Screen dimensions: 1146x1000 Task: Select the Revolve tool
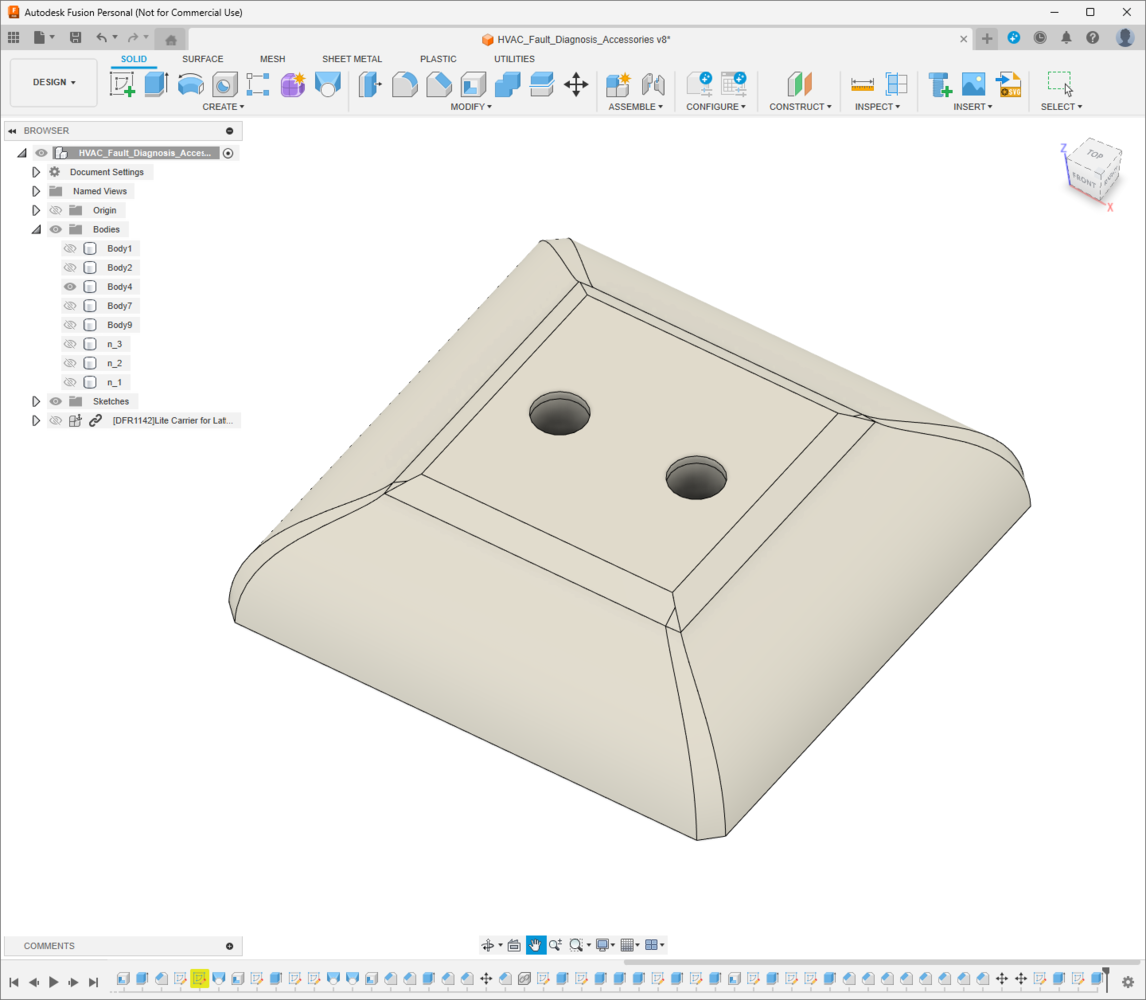191,84
